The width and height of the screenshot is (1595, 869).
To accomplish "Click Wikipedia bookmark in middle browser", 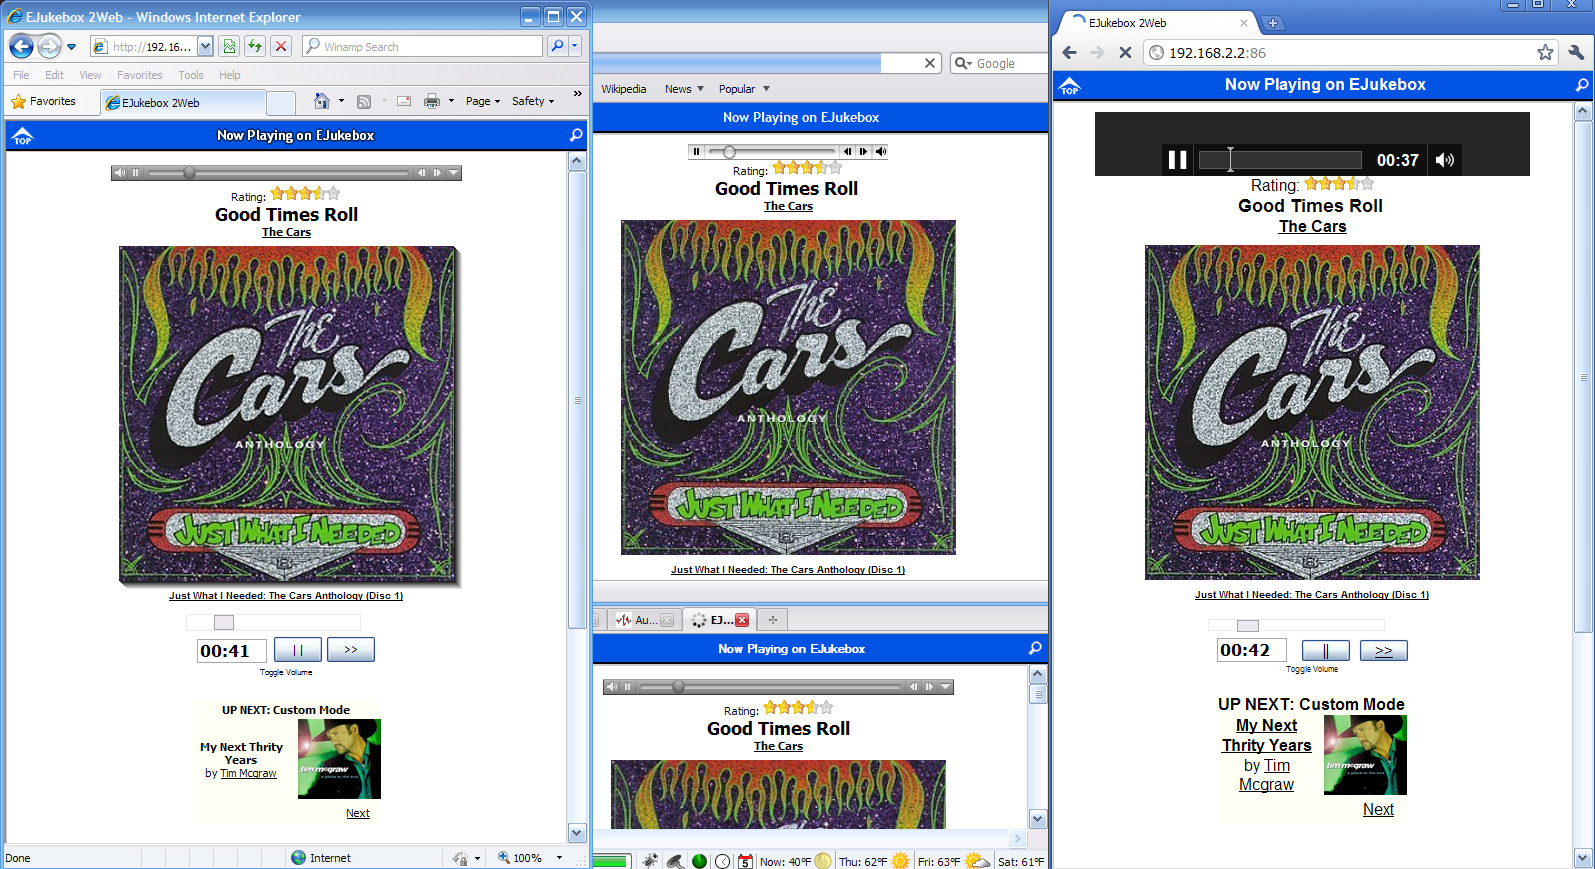I will (x=624, y=89).
